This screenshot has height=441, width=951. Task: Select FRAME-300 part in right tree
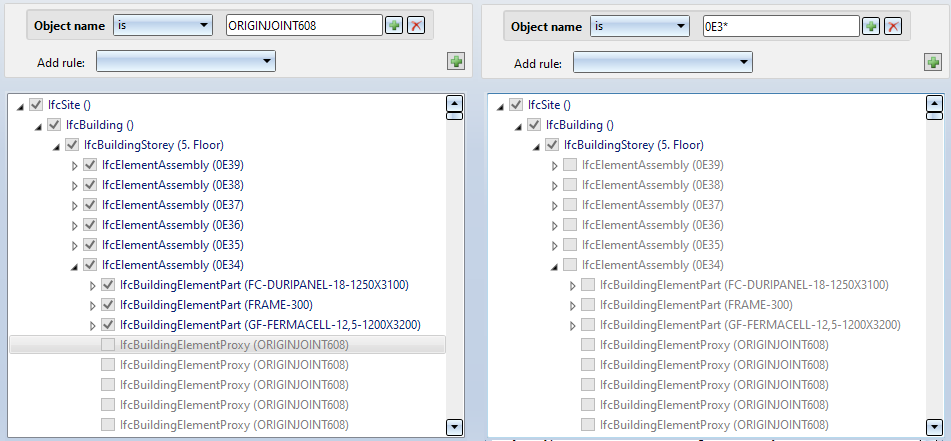click(x=696, y=305)
